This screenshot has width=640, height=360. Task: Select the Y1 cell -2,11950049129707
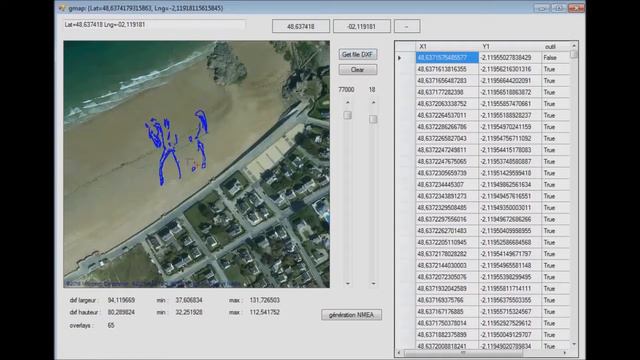[x=510, y=335]
